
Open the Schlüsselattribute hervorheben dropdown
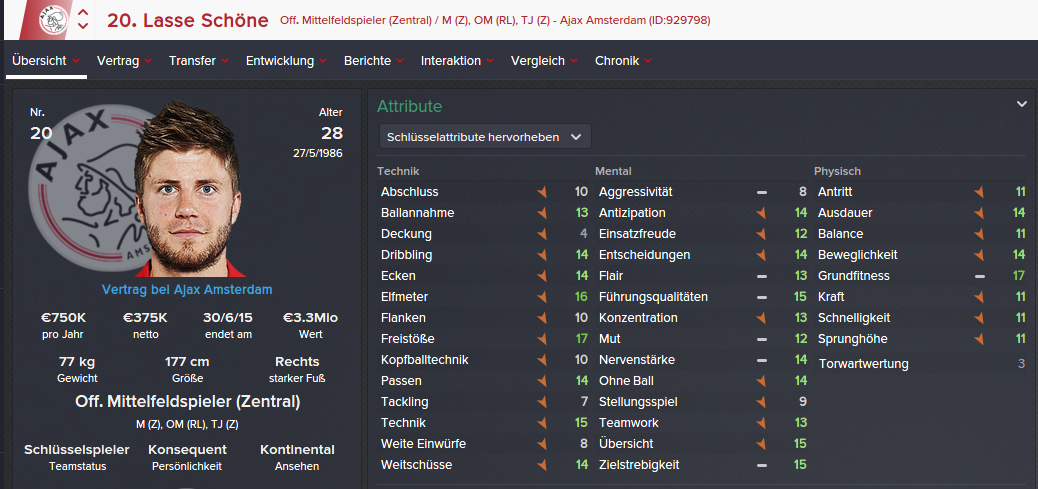[x=485, y=136]
